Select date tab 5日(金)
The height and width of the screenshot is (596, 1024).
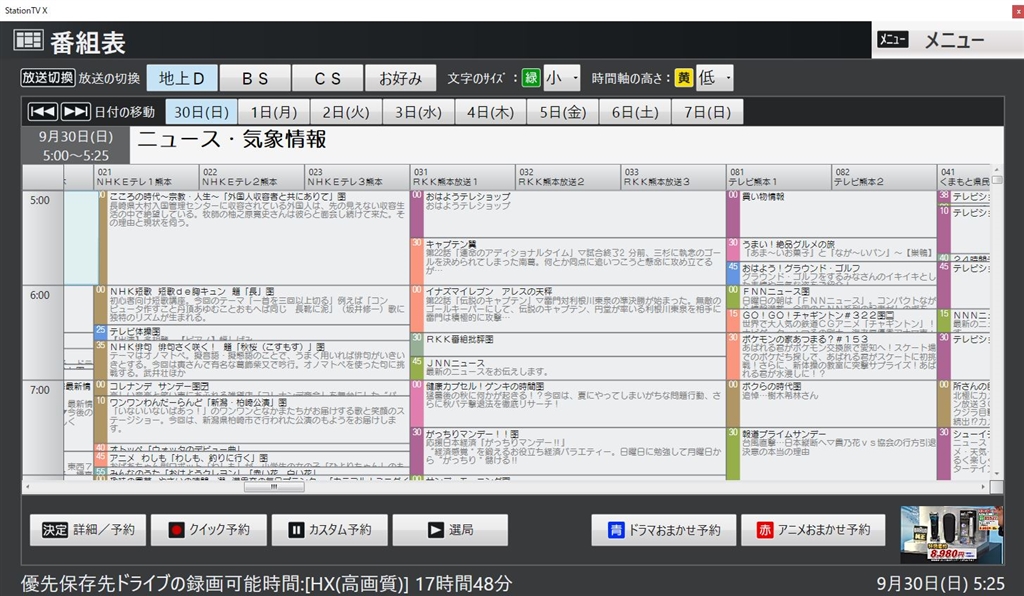563,112
